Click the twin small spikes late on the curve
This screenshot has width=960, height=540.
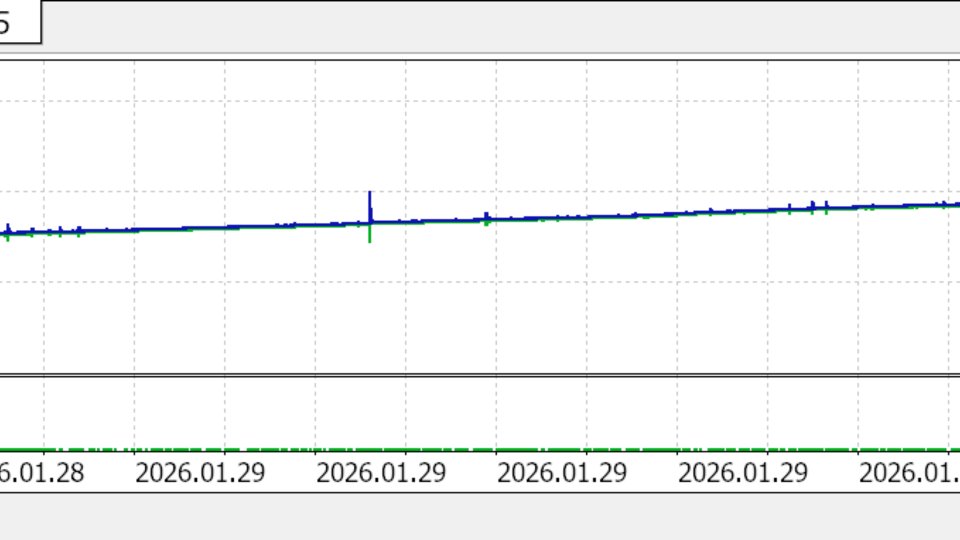[x=819, y=208]
